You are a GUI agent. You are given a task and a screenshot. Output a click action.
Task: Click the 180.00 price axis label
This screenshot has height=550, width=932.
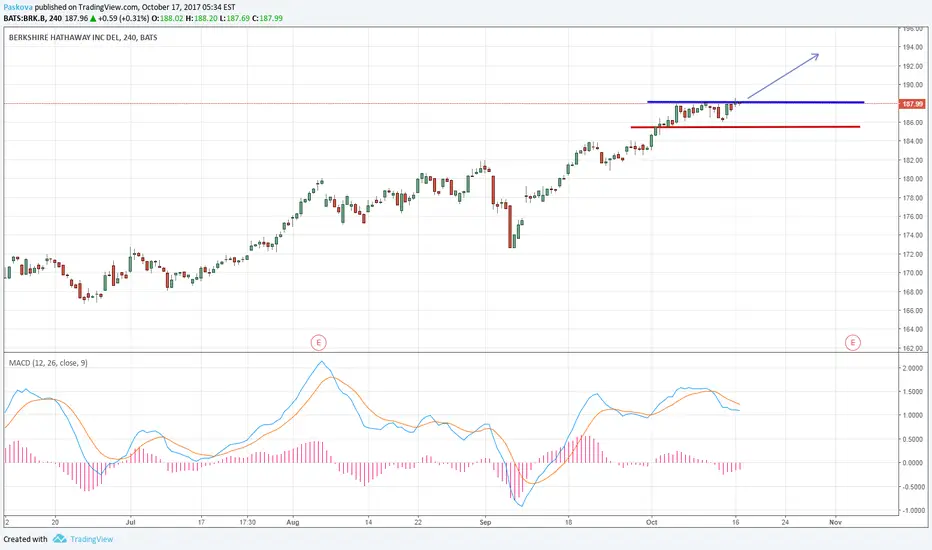912,179
